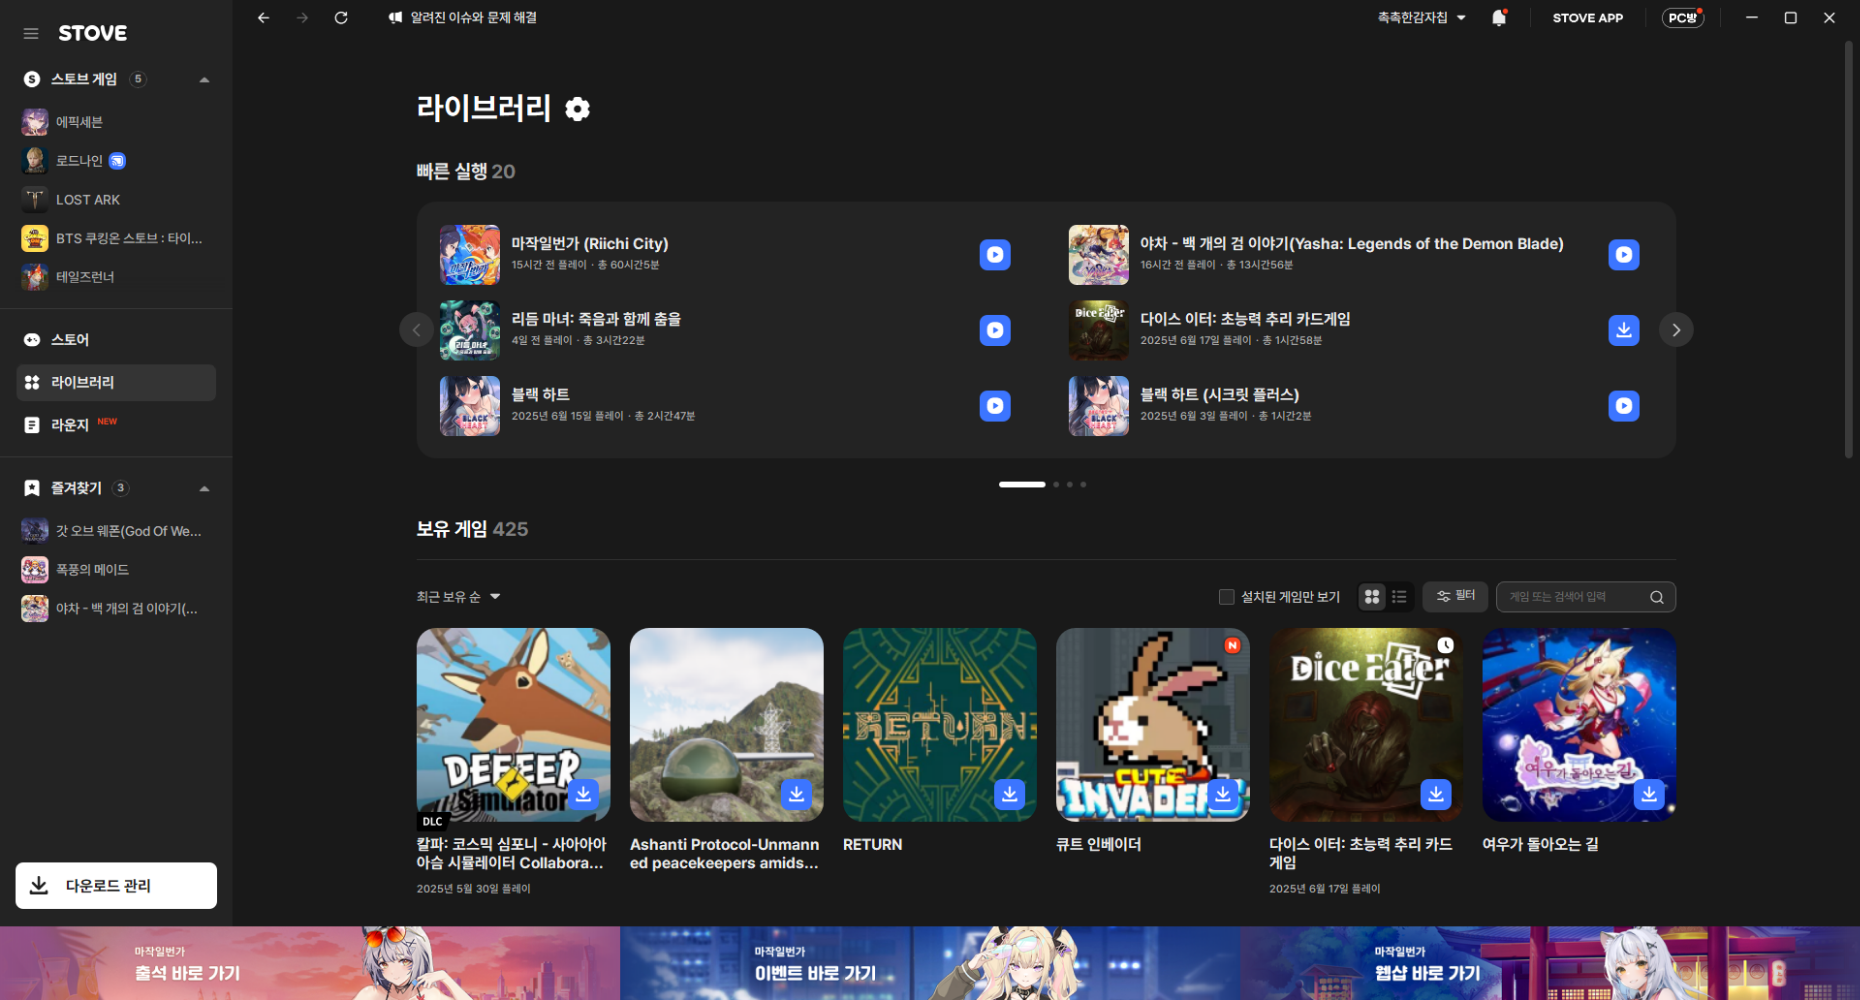Open 최근 보유 순 sort dropdown

pos(458,597)
